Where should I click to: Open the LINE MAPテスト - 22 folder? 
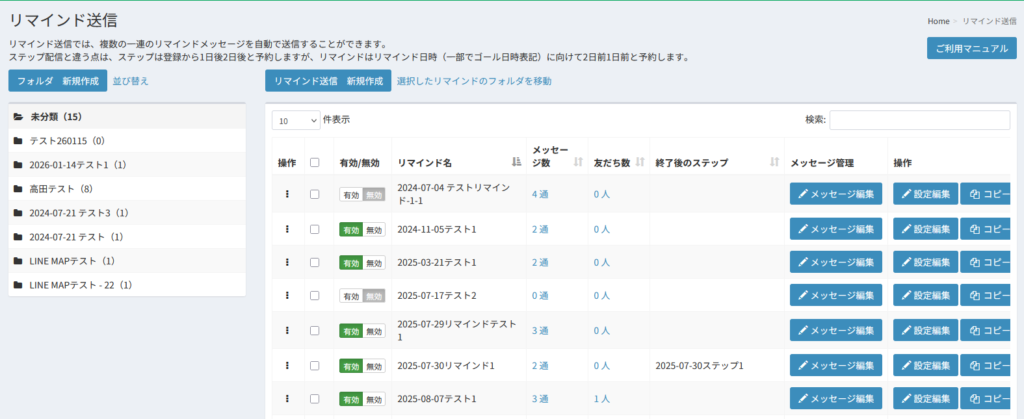click(x=80, y=285)
